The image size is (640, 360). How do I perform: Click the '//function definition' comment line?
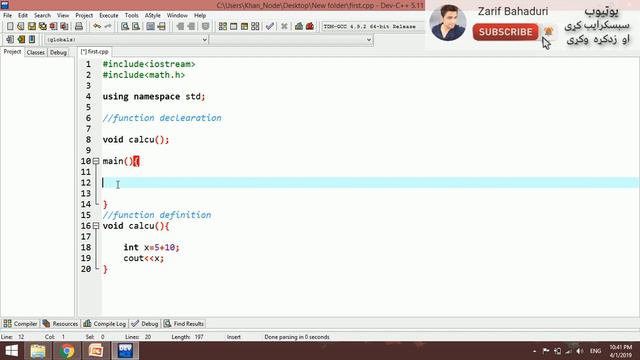click(157, 215)
